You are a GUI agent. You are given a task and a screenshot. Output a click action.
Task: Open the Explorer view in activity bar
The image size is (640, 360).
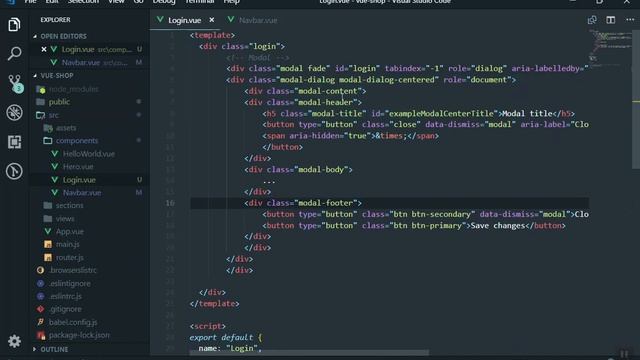[14, 24]
